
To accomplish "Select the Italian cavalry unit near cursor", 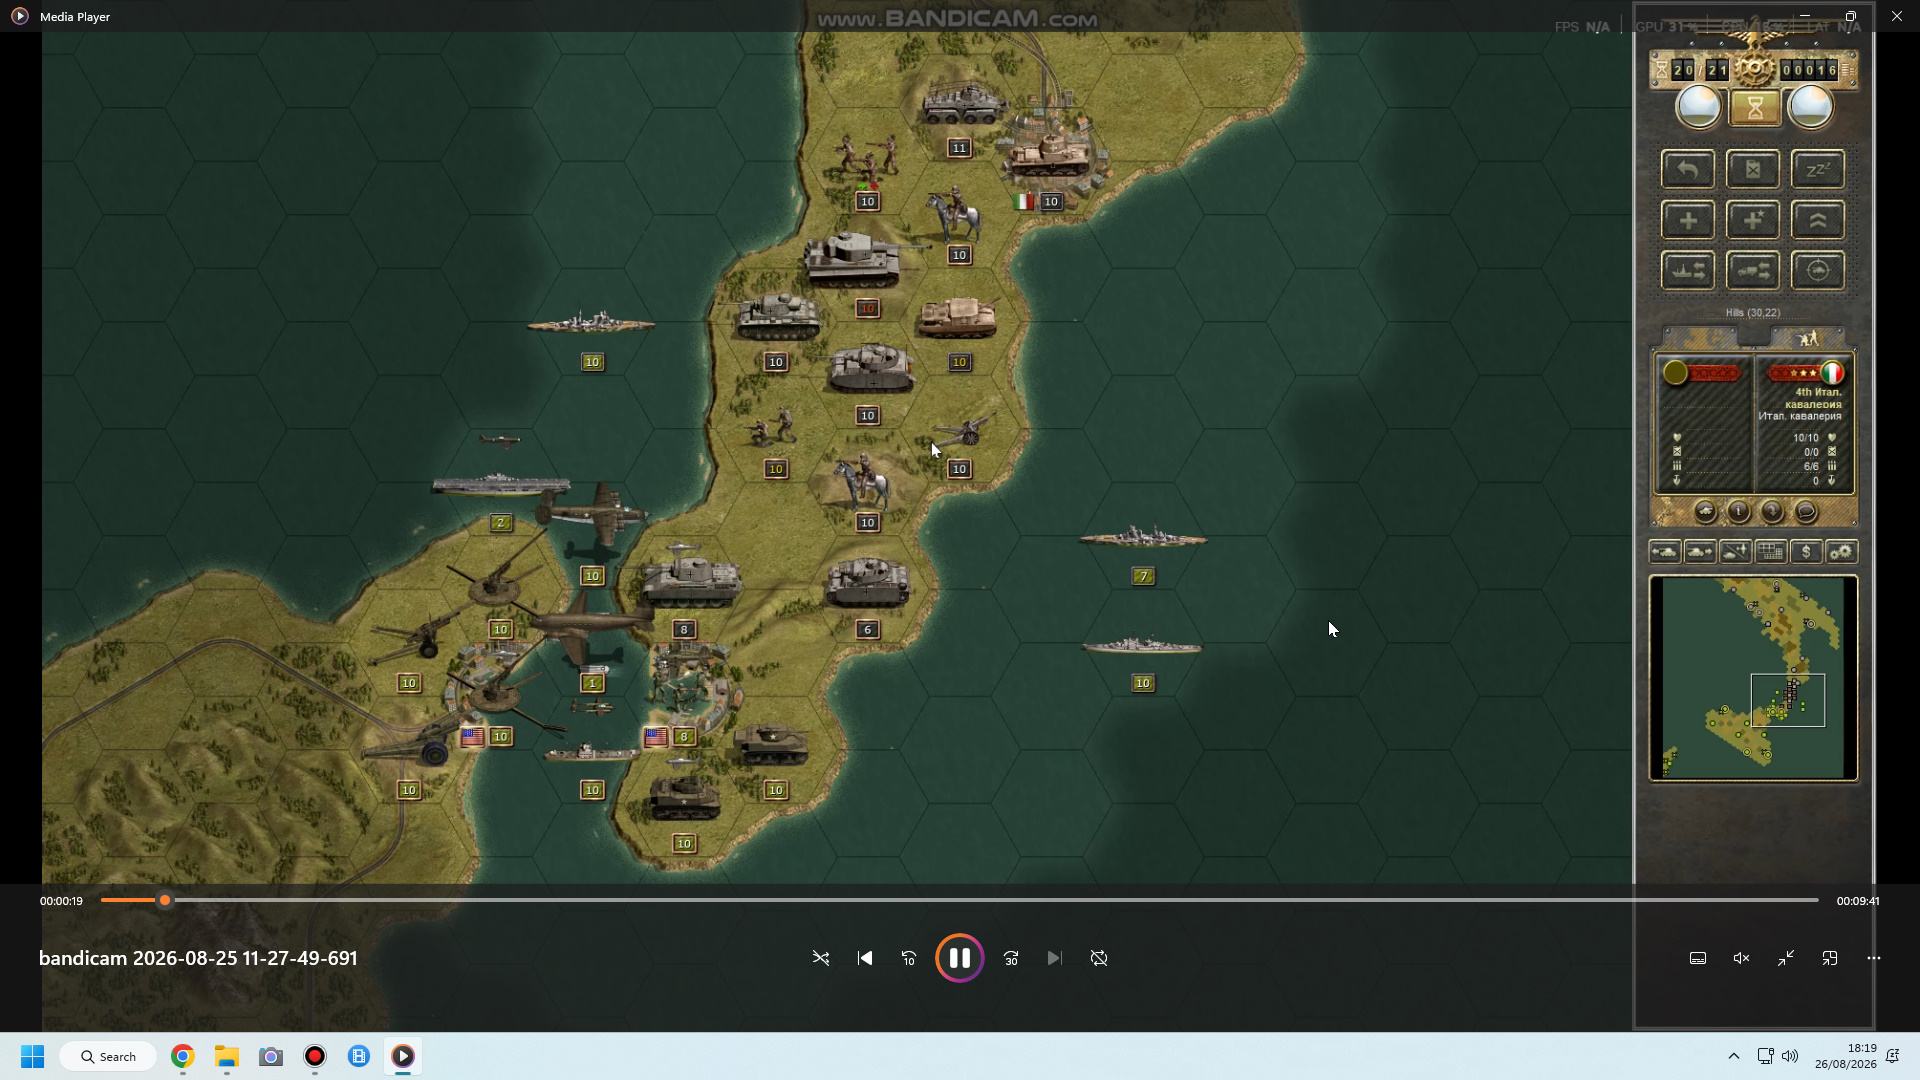I will 863,482.
